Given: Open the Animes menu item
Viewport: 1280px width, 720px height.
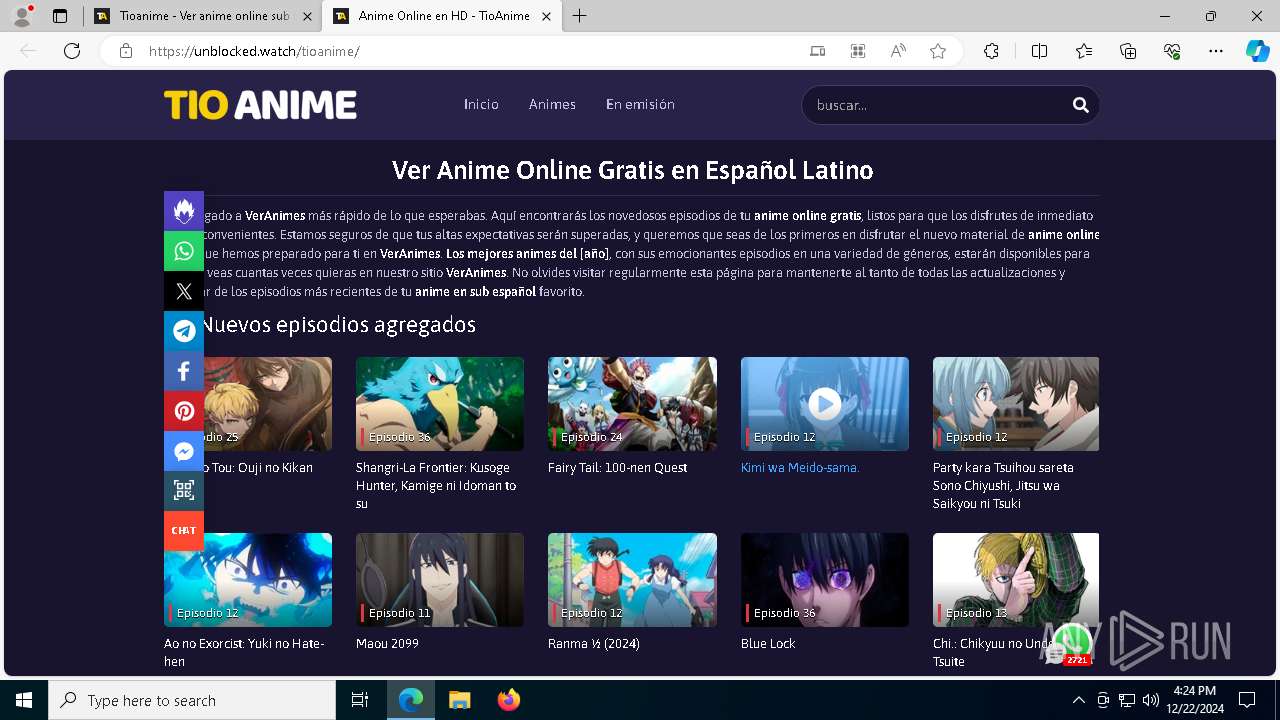Looking at the screenshot, I should point(552,104).
